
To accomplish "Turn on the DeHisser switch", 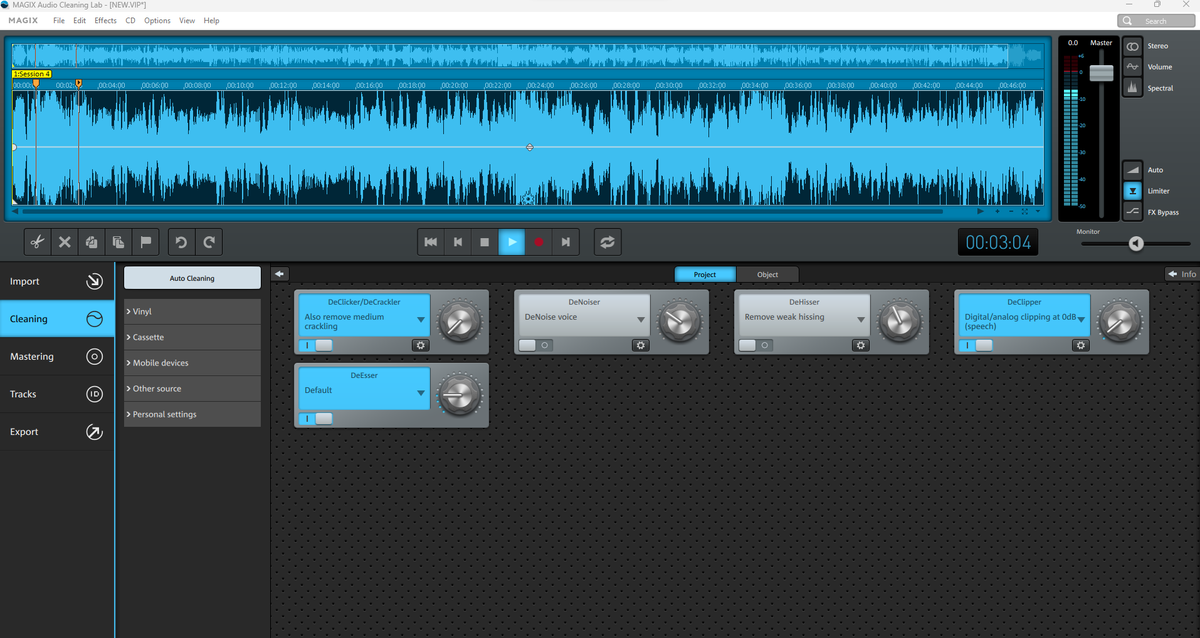I will tap(757, 345).
